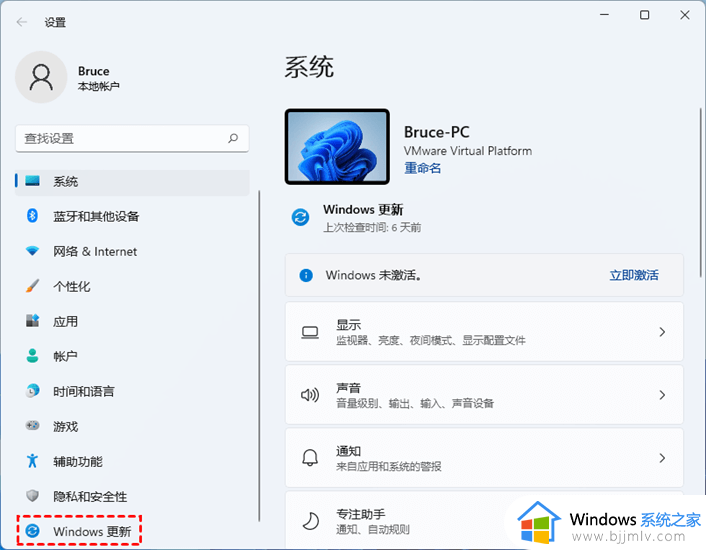This screenshot has width=706, height=550.
Task: Go to 个性化 settings
Action: click(132, 286)
